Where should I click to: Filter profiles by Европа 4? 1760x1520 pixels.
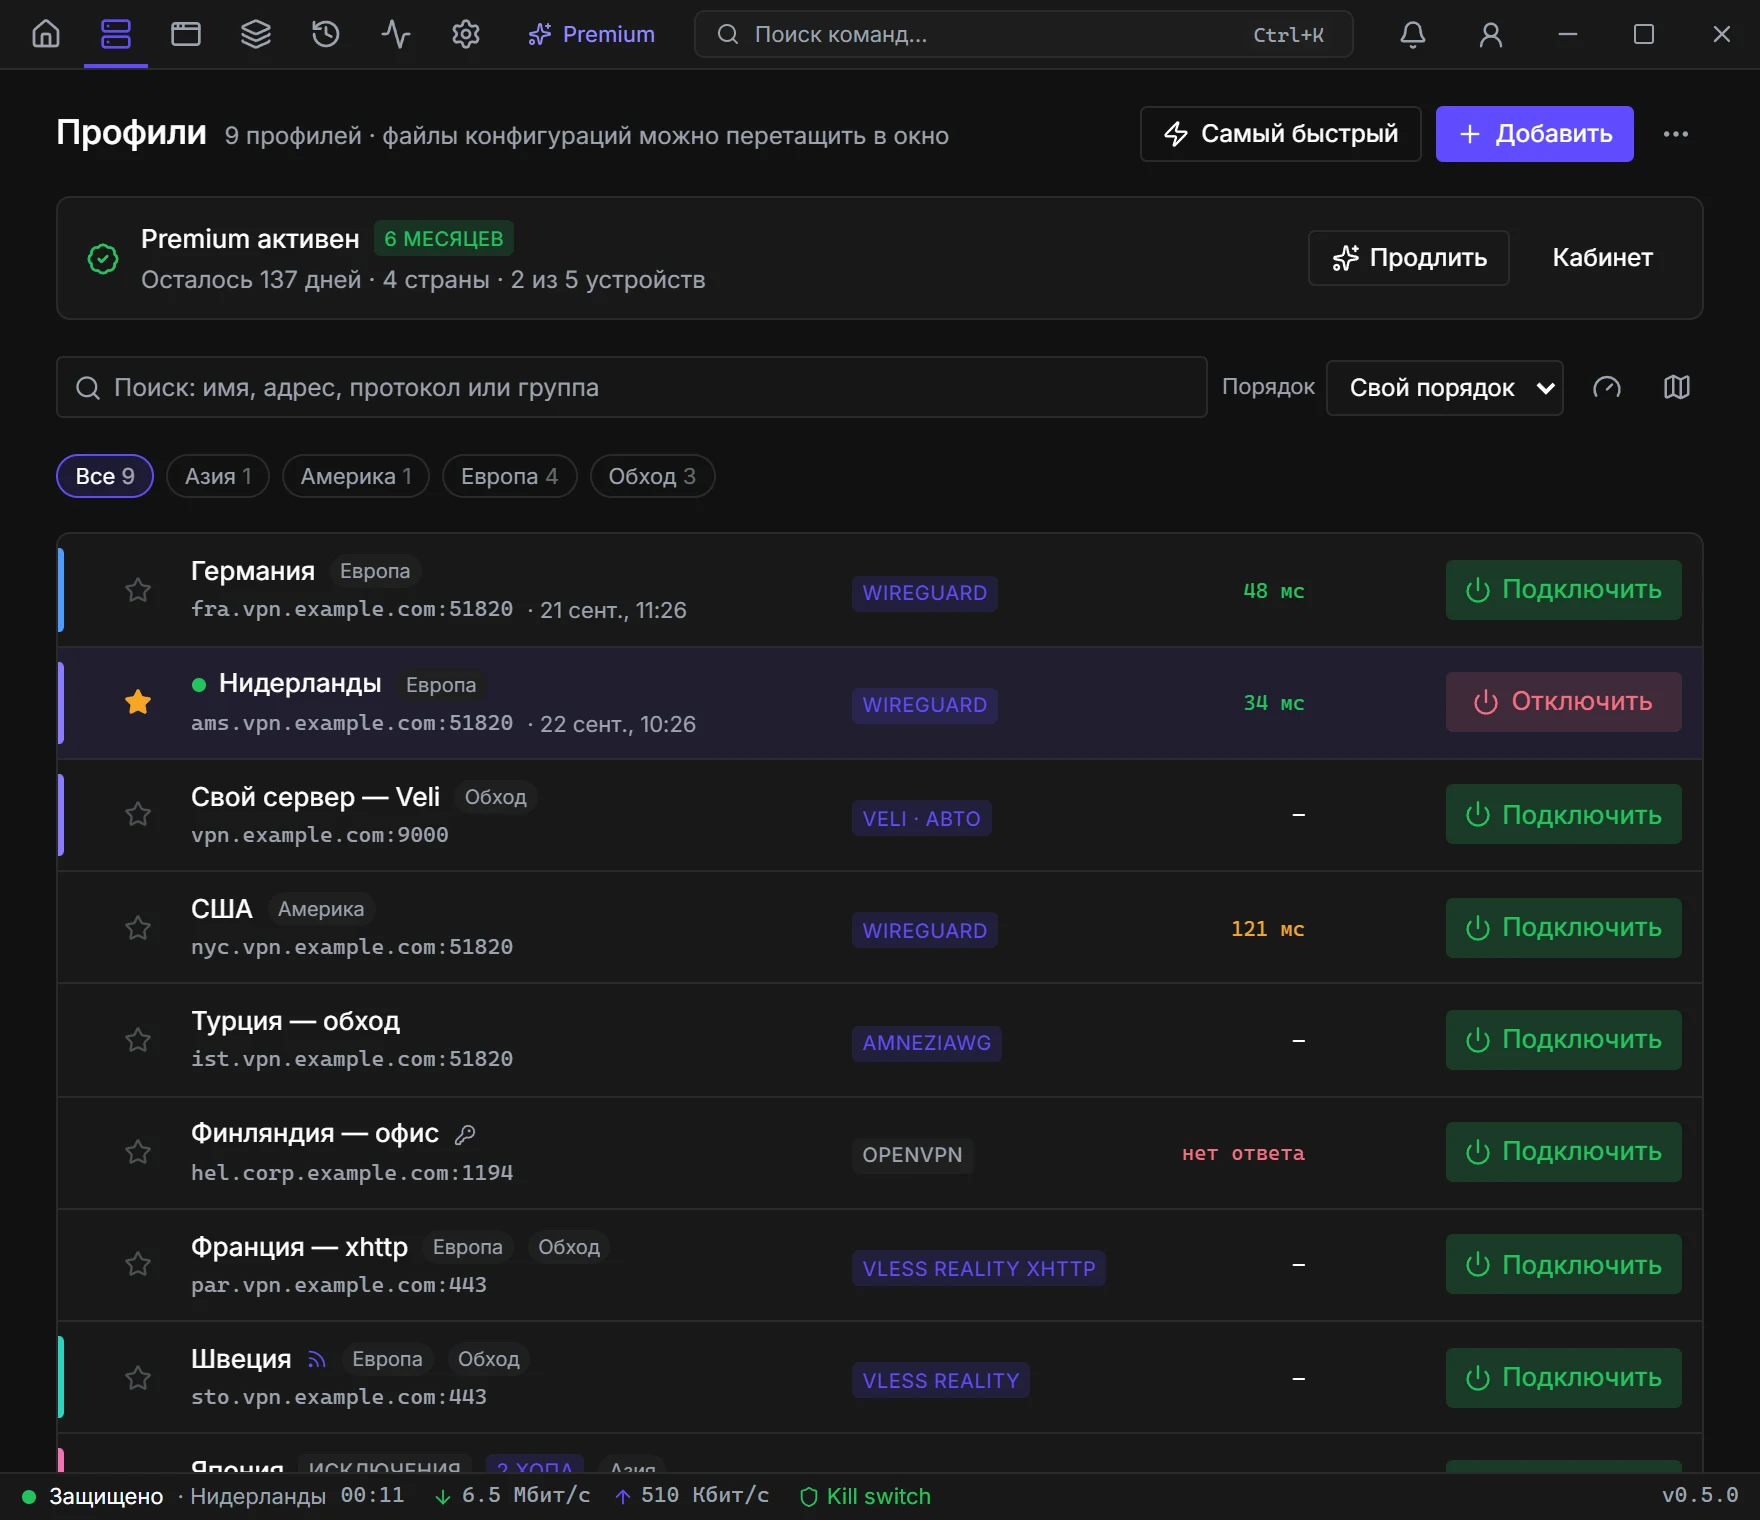tap(510, 476)
